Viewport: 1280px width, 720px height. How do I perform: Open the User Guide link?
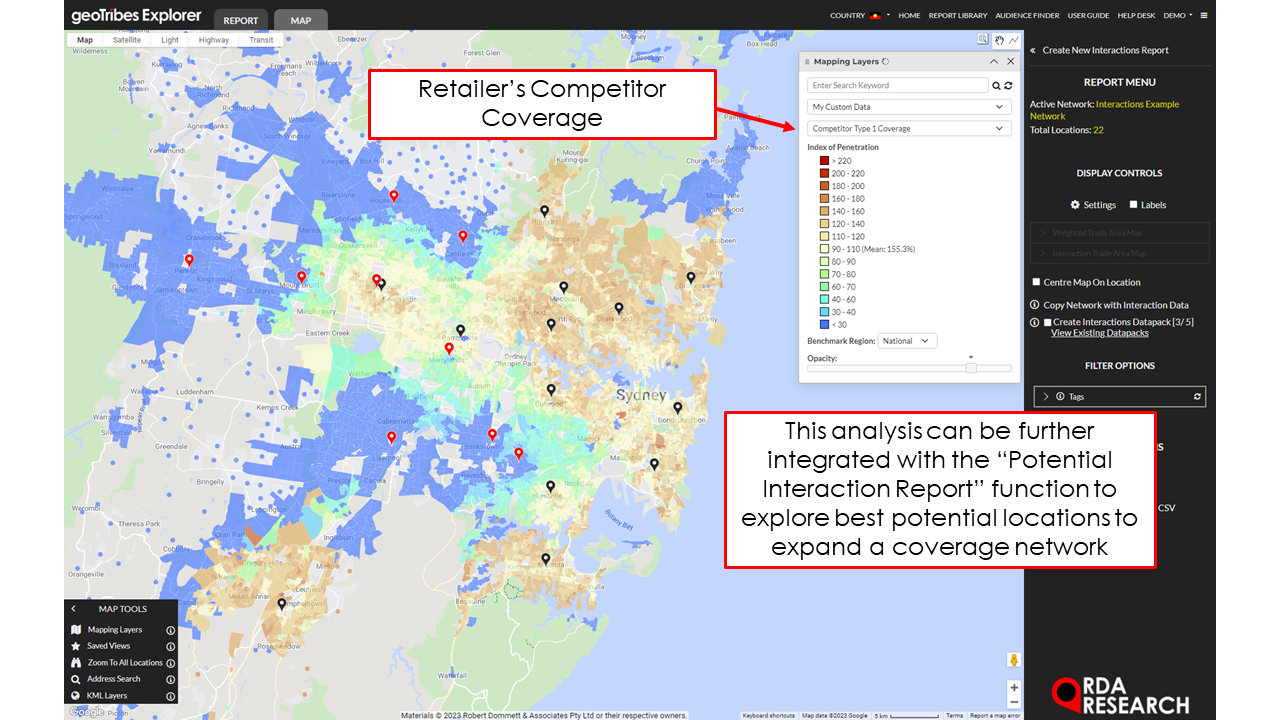click(x=1088, y=16)
